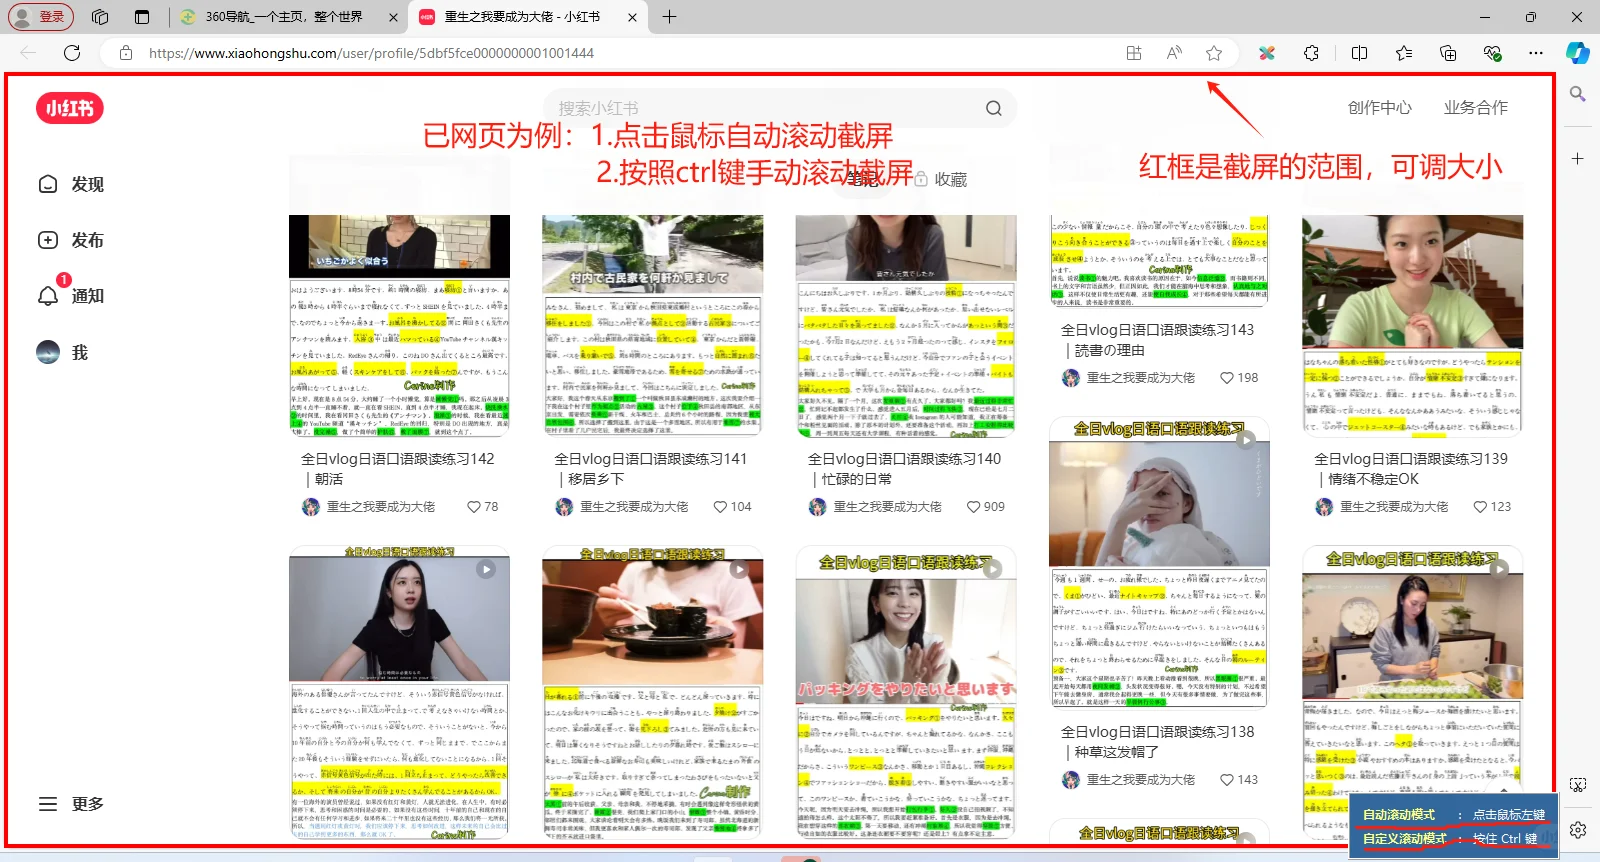The image size is (1600, 862).
Task: Open the 我 profile entry
Action: coord(64,352)
